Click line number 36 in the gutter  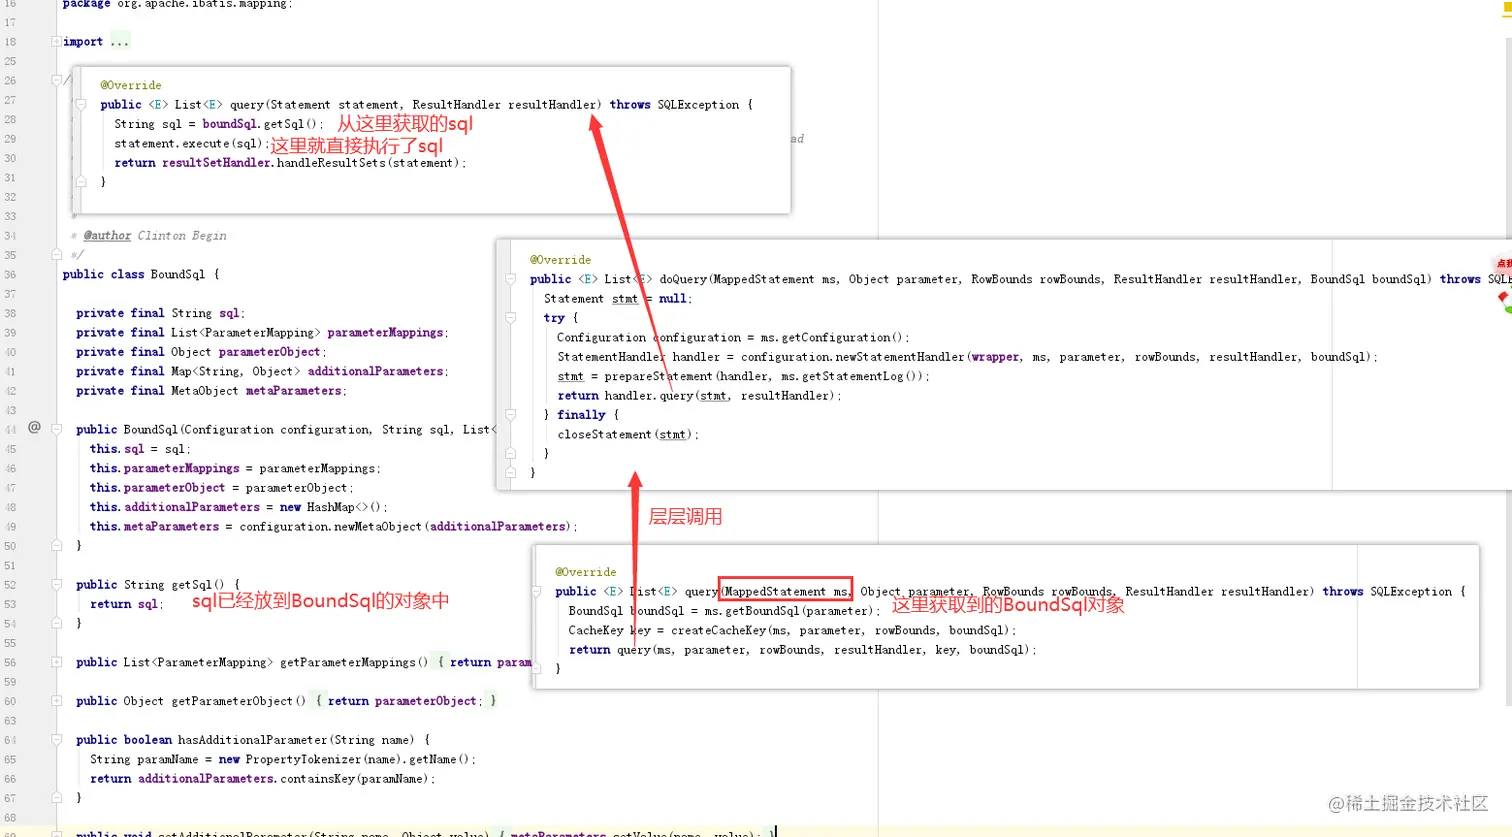click(x=10, y=274)
